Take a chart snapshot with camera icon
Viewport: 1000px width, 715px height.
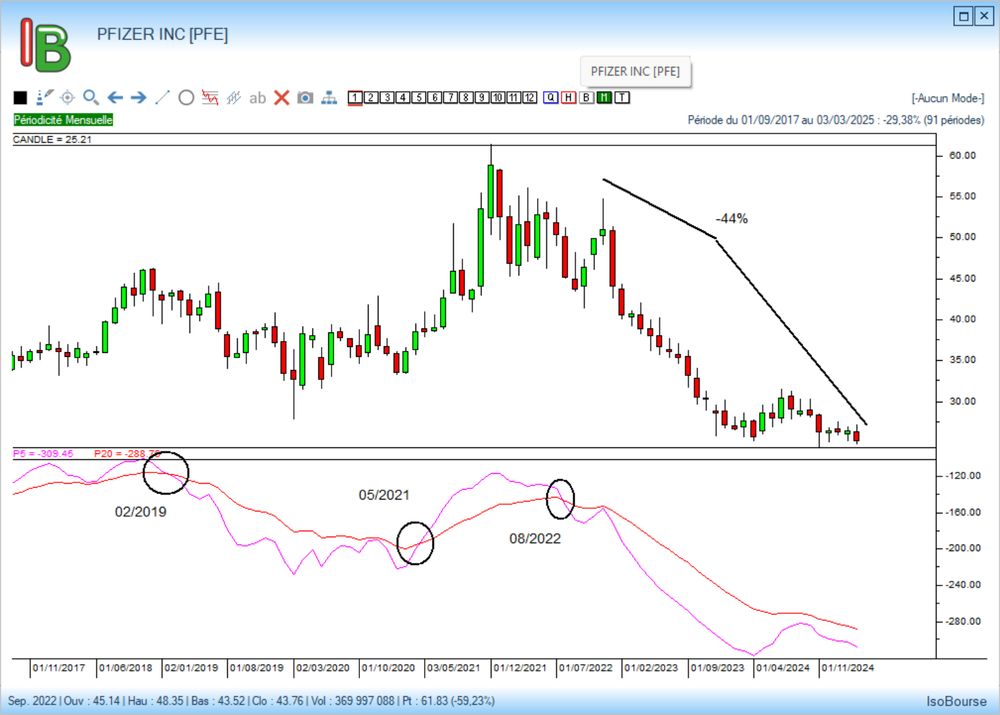[305, 98]
